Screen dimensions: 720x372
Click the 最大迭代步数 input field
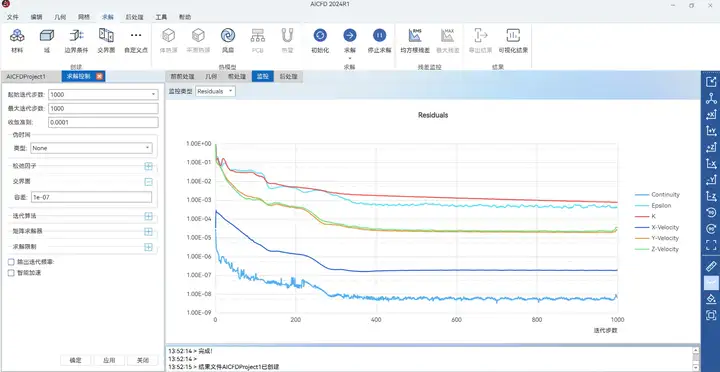tap(103, 108)
